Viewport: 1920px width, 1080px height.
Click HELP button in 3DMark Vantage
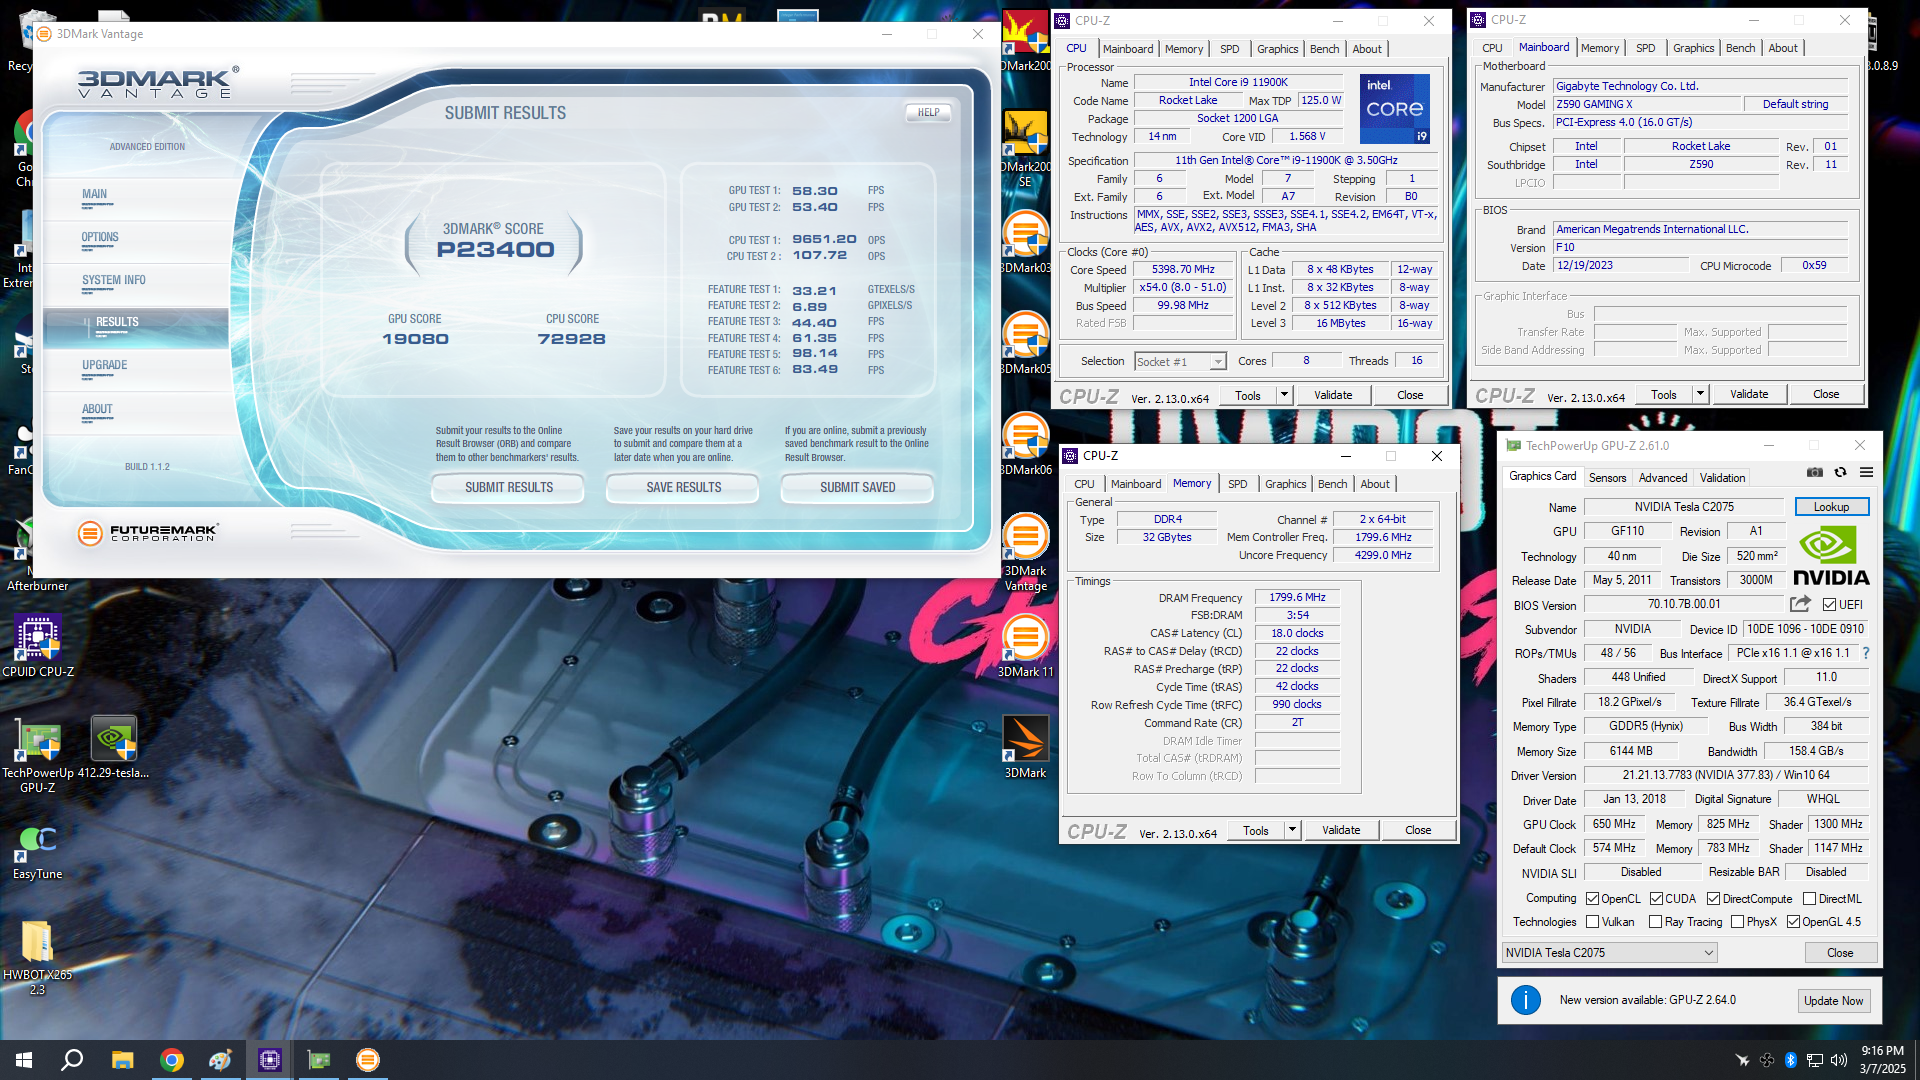(x=929, y=112)
